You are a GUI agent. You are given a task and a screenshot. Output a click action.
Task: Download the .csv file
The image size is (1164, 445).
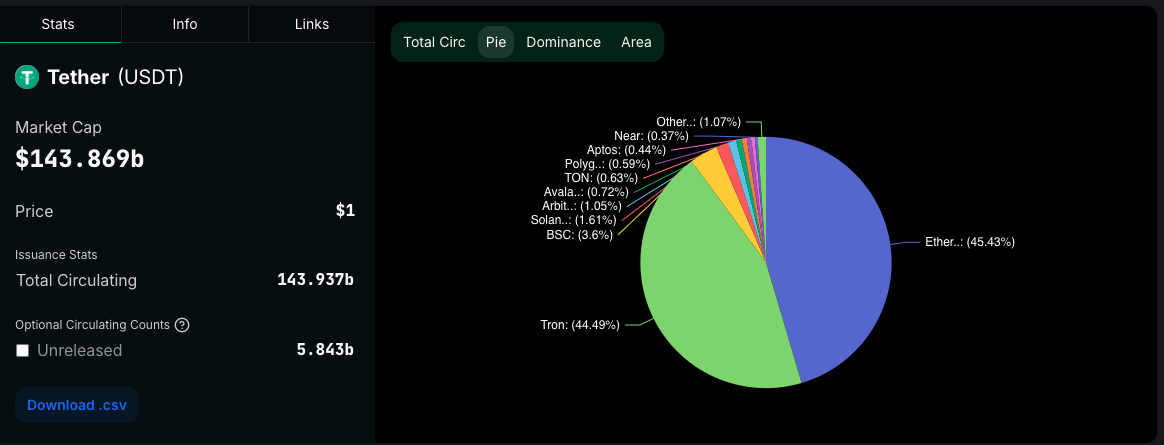[77, 405]
